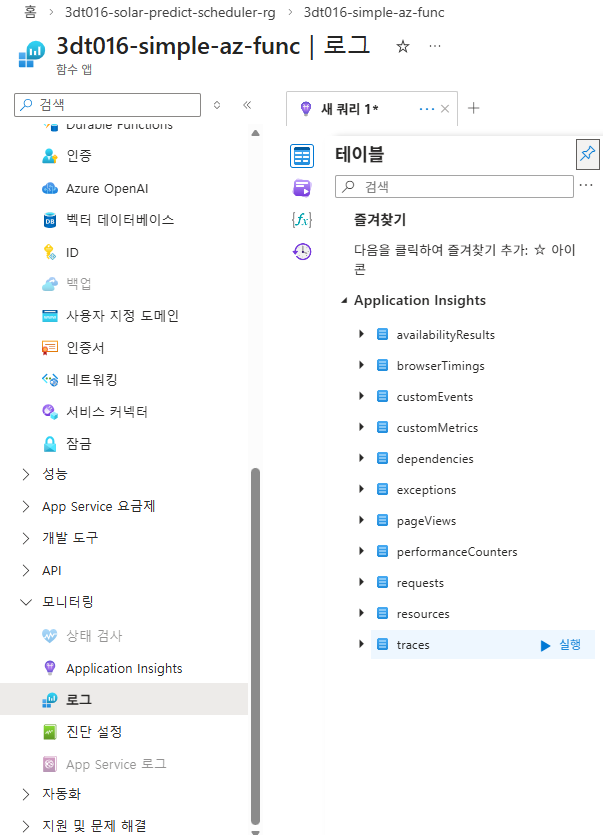Run the traces table query via 실행
This screenshot has width=603, height=835.
(x=561, y=645)
